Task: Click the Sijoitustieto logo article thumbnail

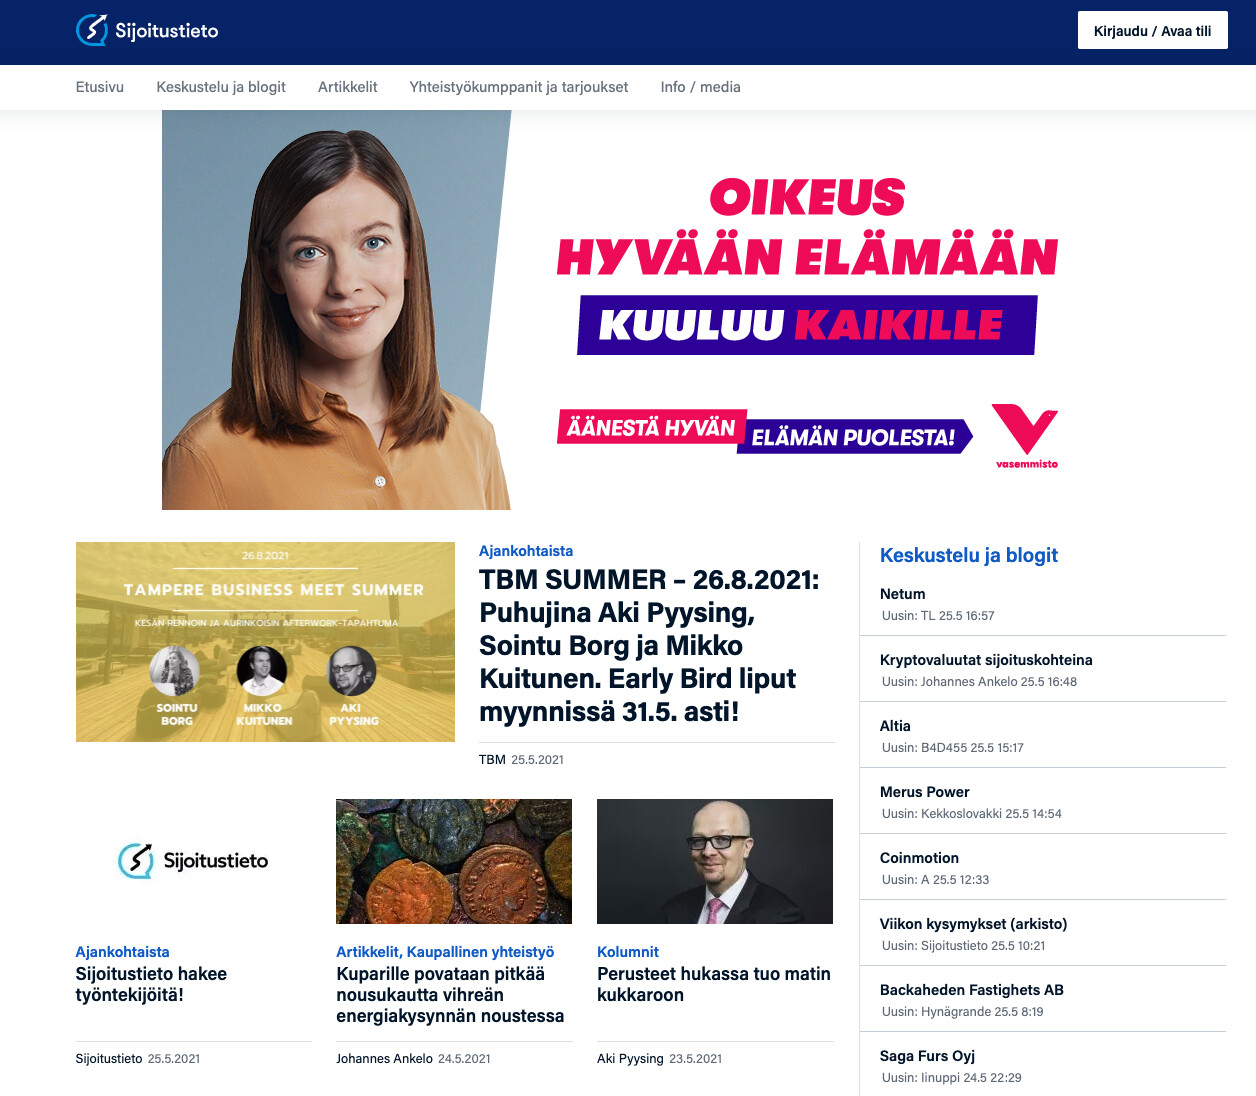Action: coord(194,861)
